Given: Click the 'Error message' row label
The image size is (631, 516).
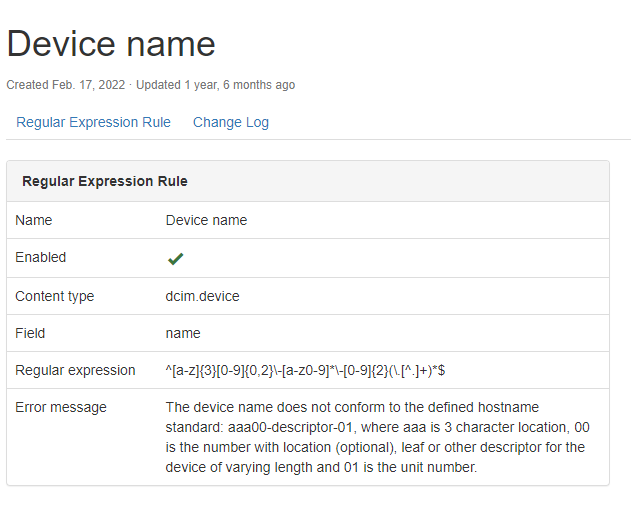Looking at the screenshot, I should click(x=61, y=407).
